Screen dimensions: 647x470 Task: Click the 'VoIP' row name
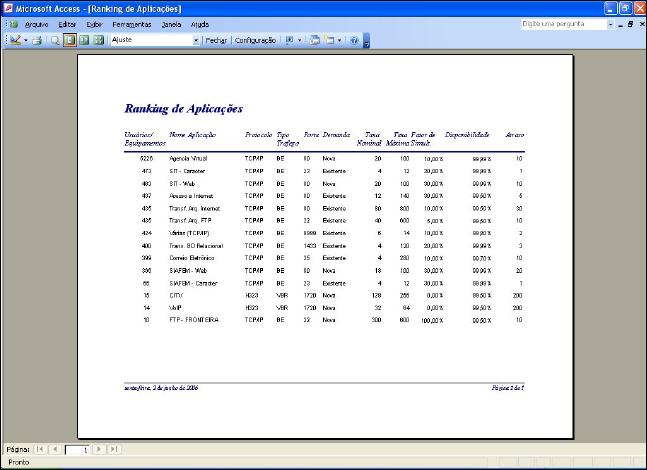coord(175,308)
